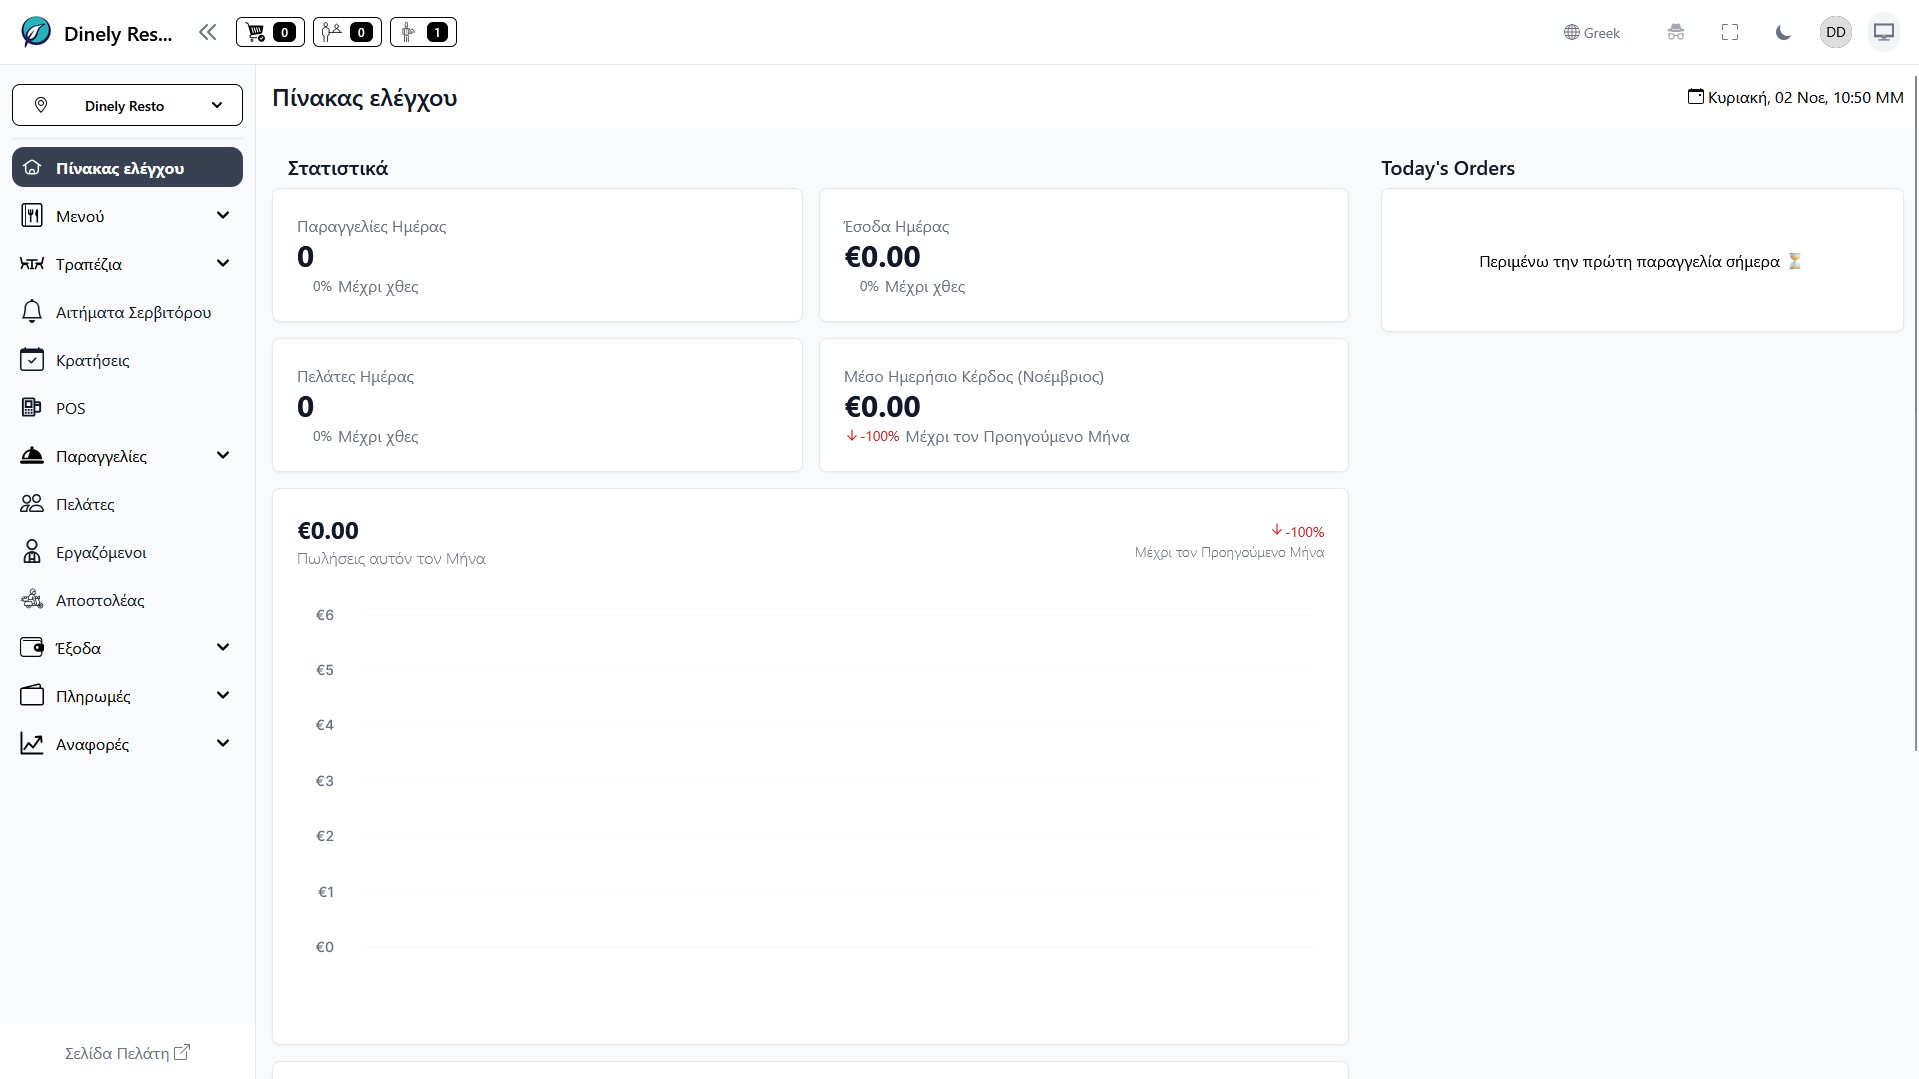Open the Αποστολέας section
The width and height of the screenshot is (1919, 1079).
point(98,600)
